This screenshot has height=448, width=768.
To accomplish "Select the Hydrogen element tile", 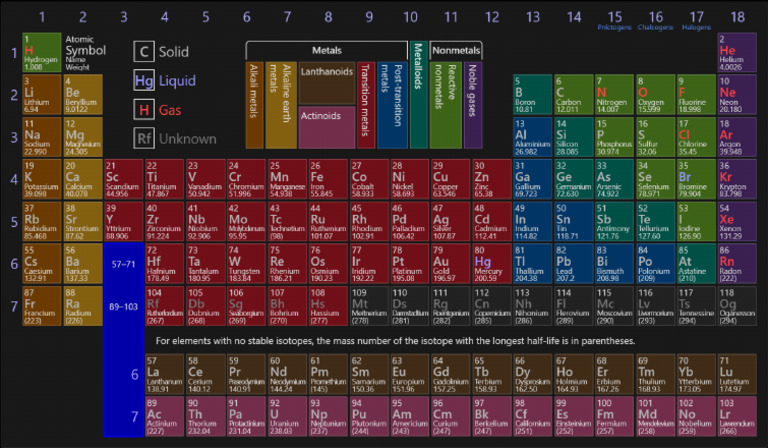I will pyautogui.click(x=42, y=52).
